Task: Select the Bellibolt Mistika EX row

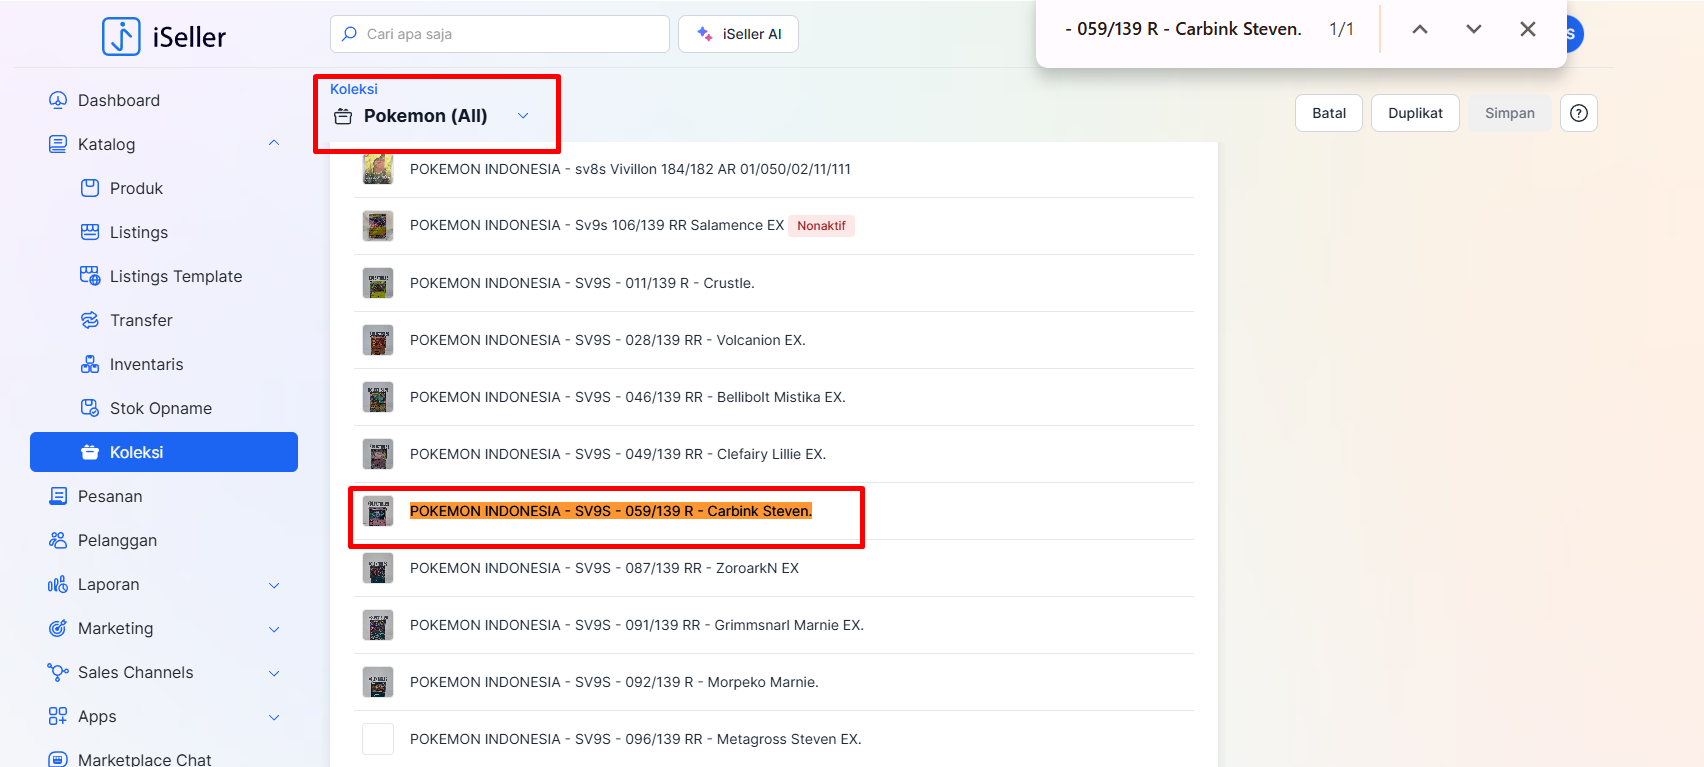Action: point(774,397)
